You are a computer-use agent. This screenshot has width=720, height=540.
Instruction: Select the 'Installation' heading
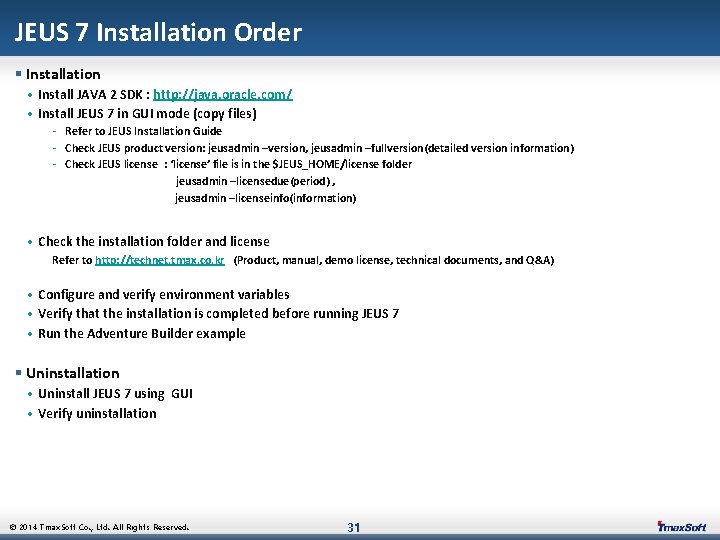(63, 74)
